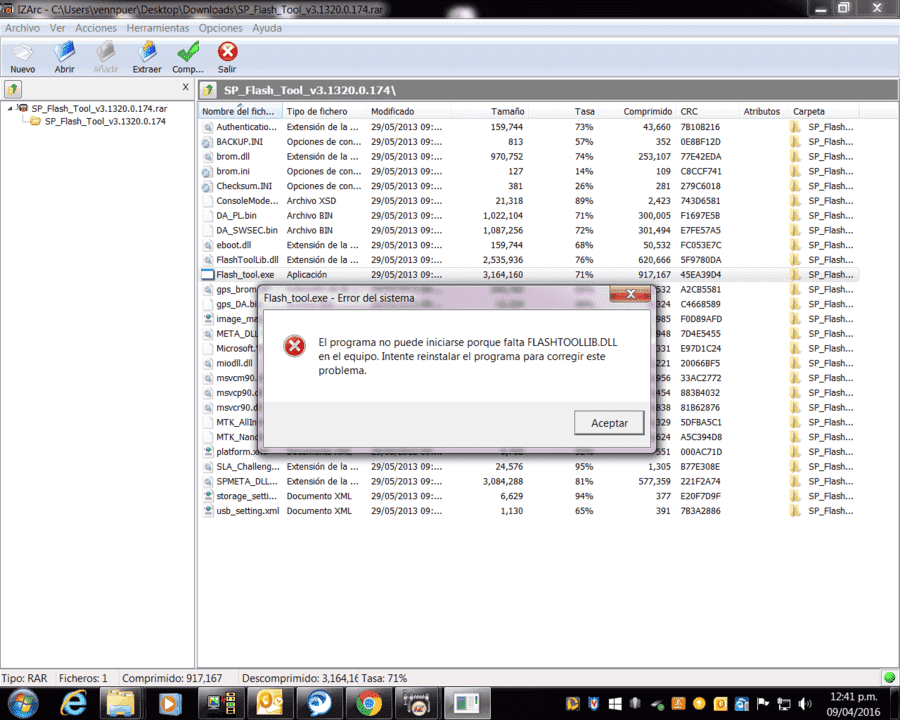Open Outlook from the taskbar
Screen dimensions: 900x720
[270, 703]
